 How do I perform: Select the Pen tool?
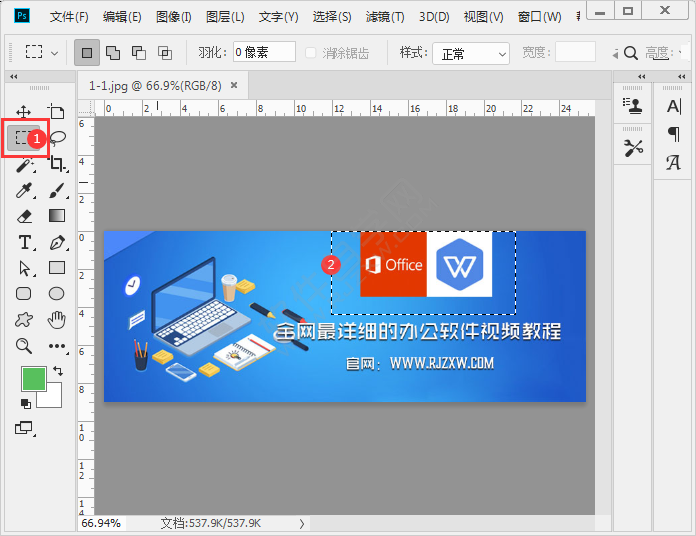pyautogui.click(x=58, y=243)
